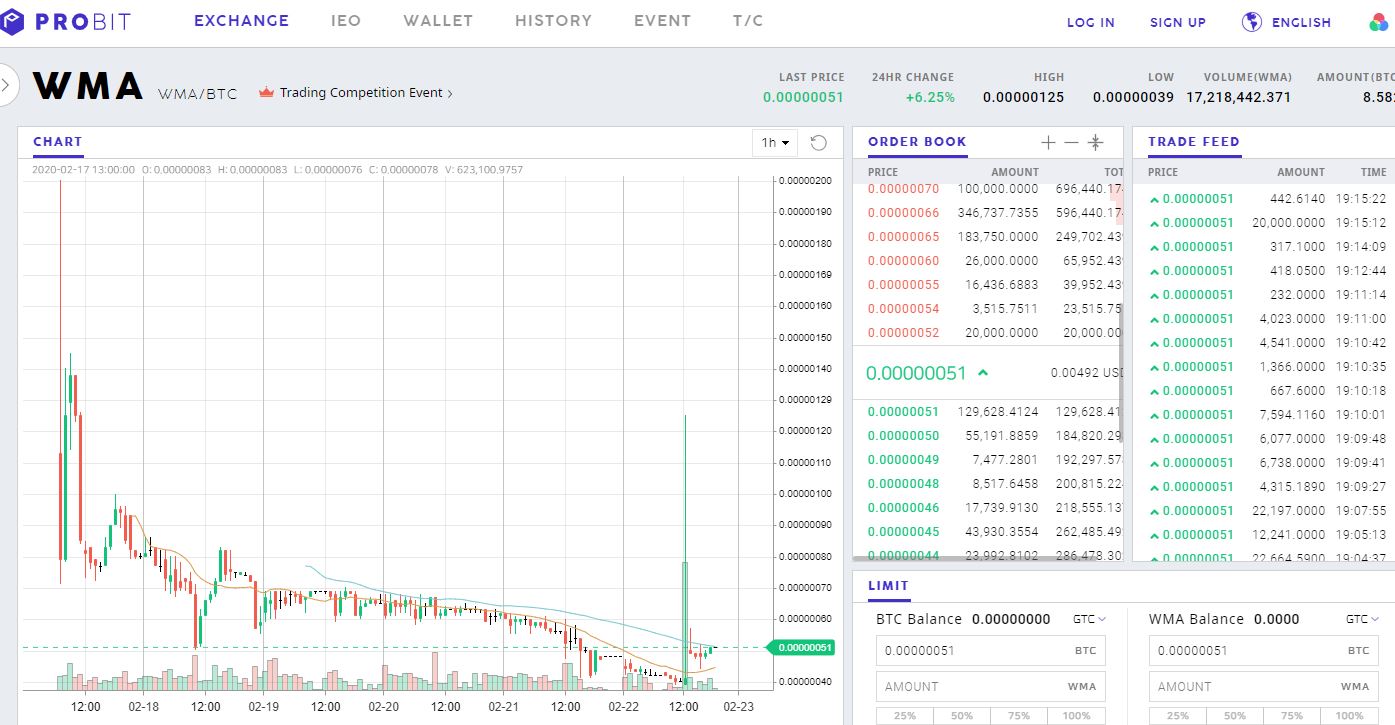The image size is (1395, 725).
Task: Select the LIMIT order tab
Action: coord(888,587)
